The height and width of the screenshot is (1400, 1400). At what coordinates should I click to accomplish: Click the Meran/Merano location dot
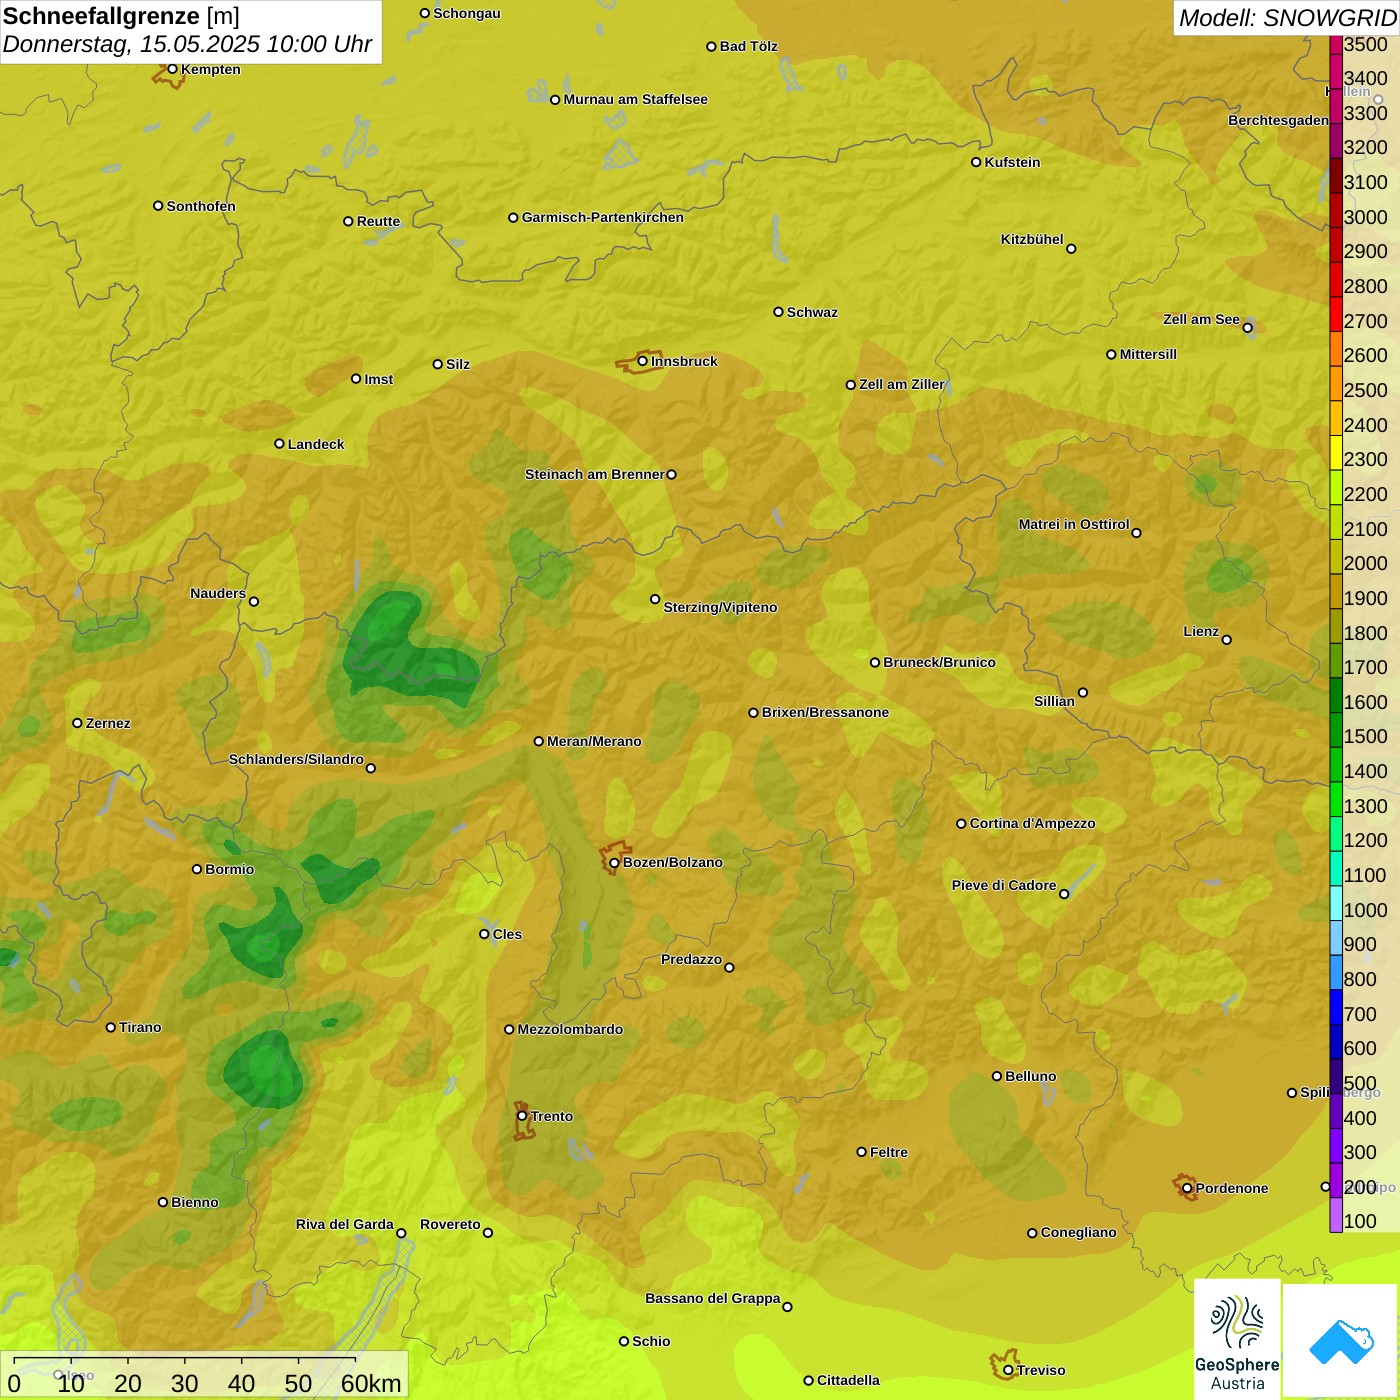point(538,741)
